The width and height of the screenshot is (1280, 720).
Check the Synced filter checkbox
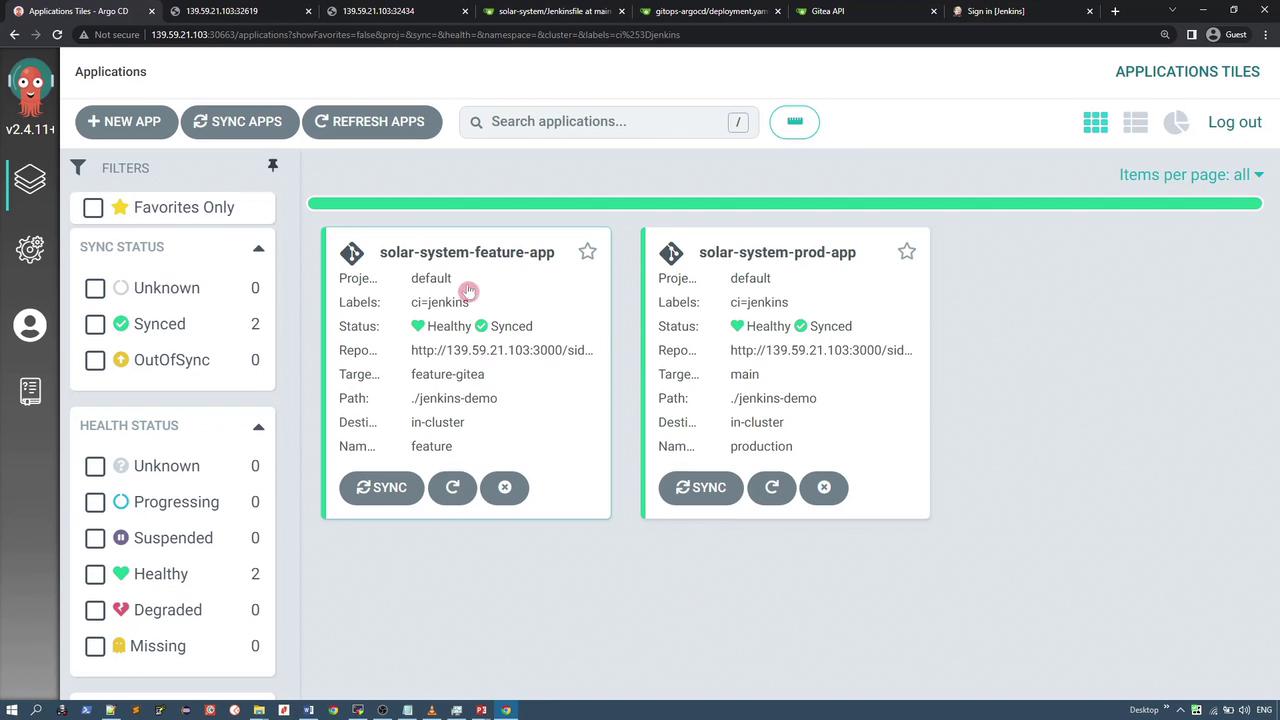click(95, 324)
